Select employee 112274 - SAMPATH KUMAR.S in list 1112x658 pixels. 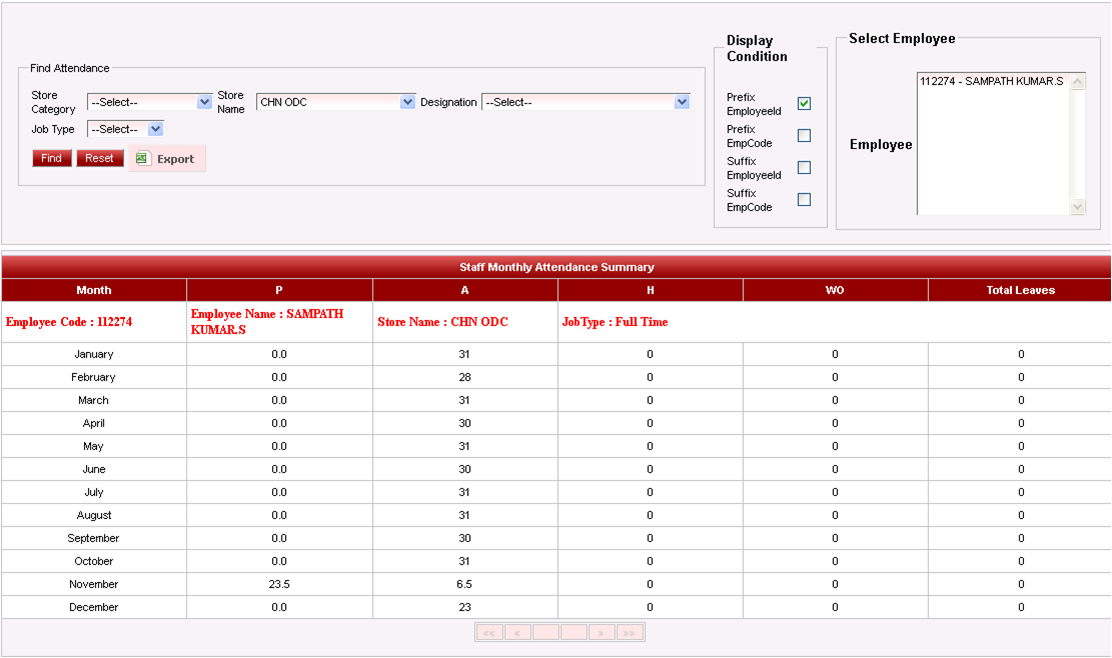[x=991, y=81]
